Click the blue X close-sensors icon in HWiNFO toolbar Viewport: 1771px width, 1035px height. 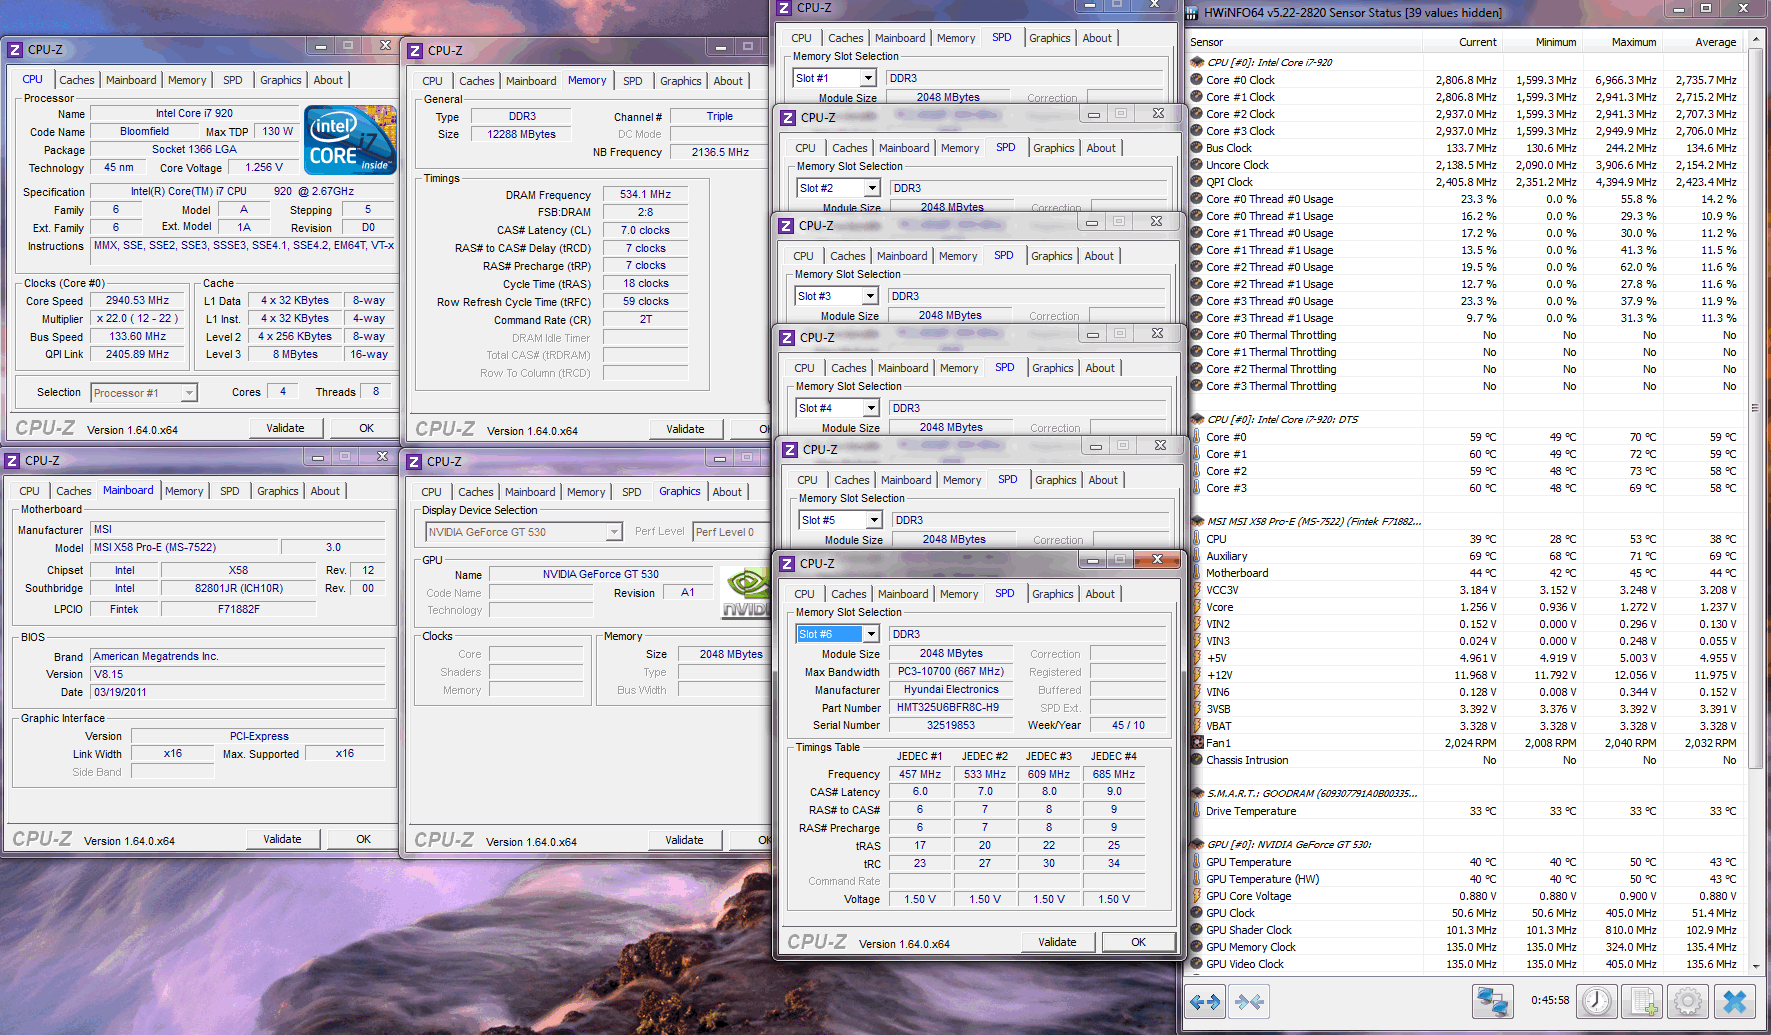1735,1001
